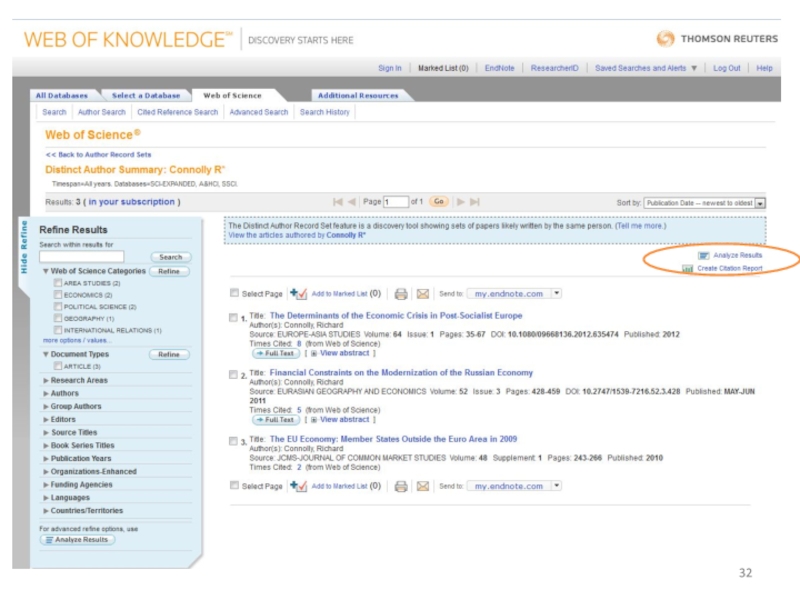
Task: Open the Advanced Search tab
Action: pyautogui.click(x=259, y=112)
